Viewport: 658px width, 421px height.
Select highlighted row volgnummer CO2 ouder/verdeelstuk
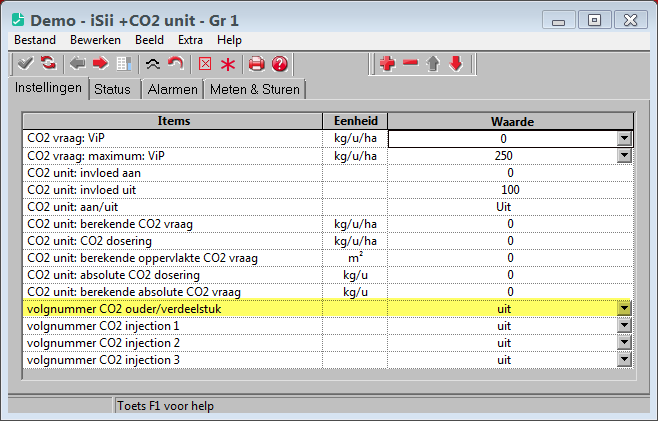pyautogui.click(x=328, y=309)
